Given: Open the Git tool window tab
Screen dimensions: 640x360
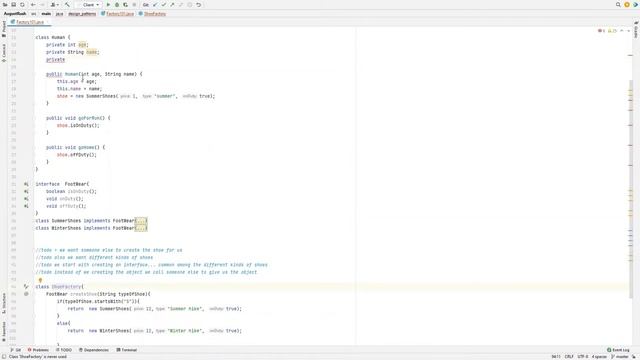Looking at the screenshot, I should (x=16, y=350).
